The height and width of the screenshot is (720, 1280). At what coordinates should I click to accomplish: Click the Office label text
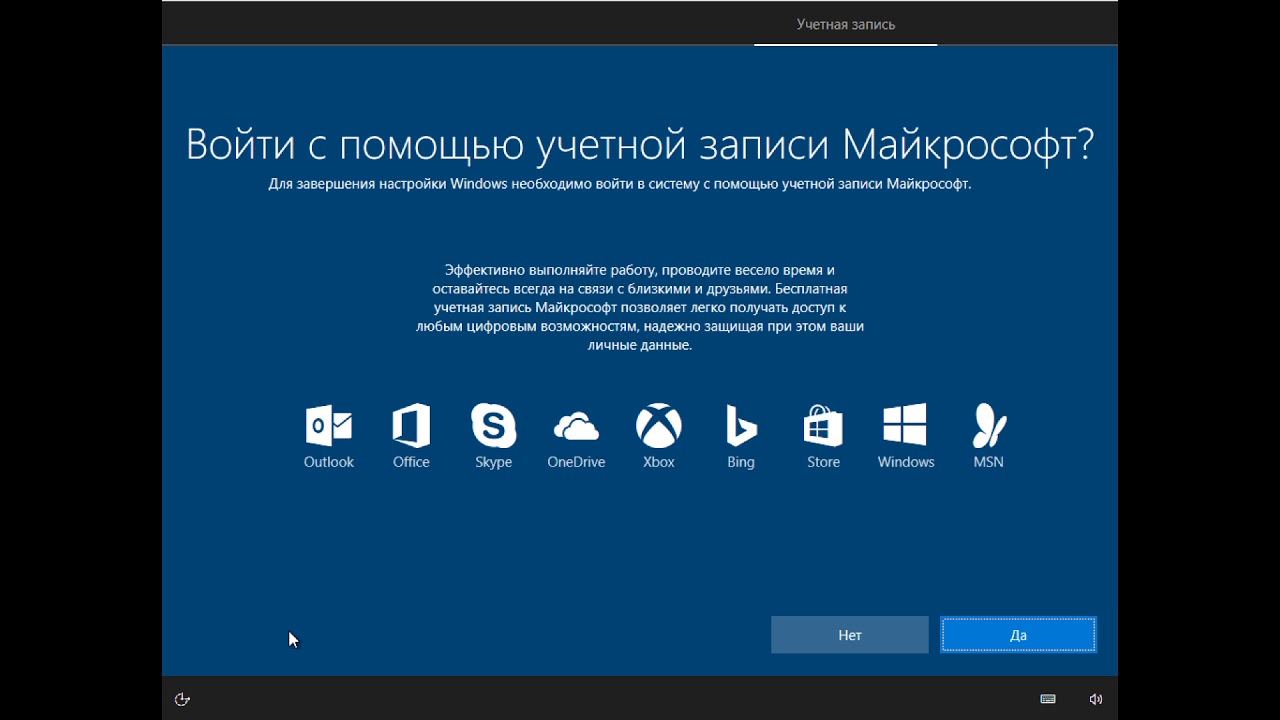[411, 462]
